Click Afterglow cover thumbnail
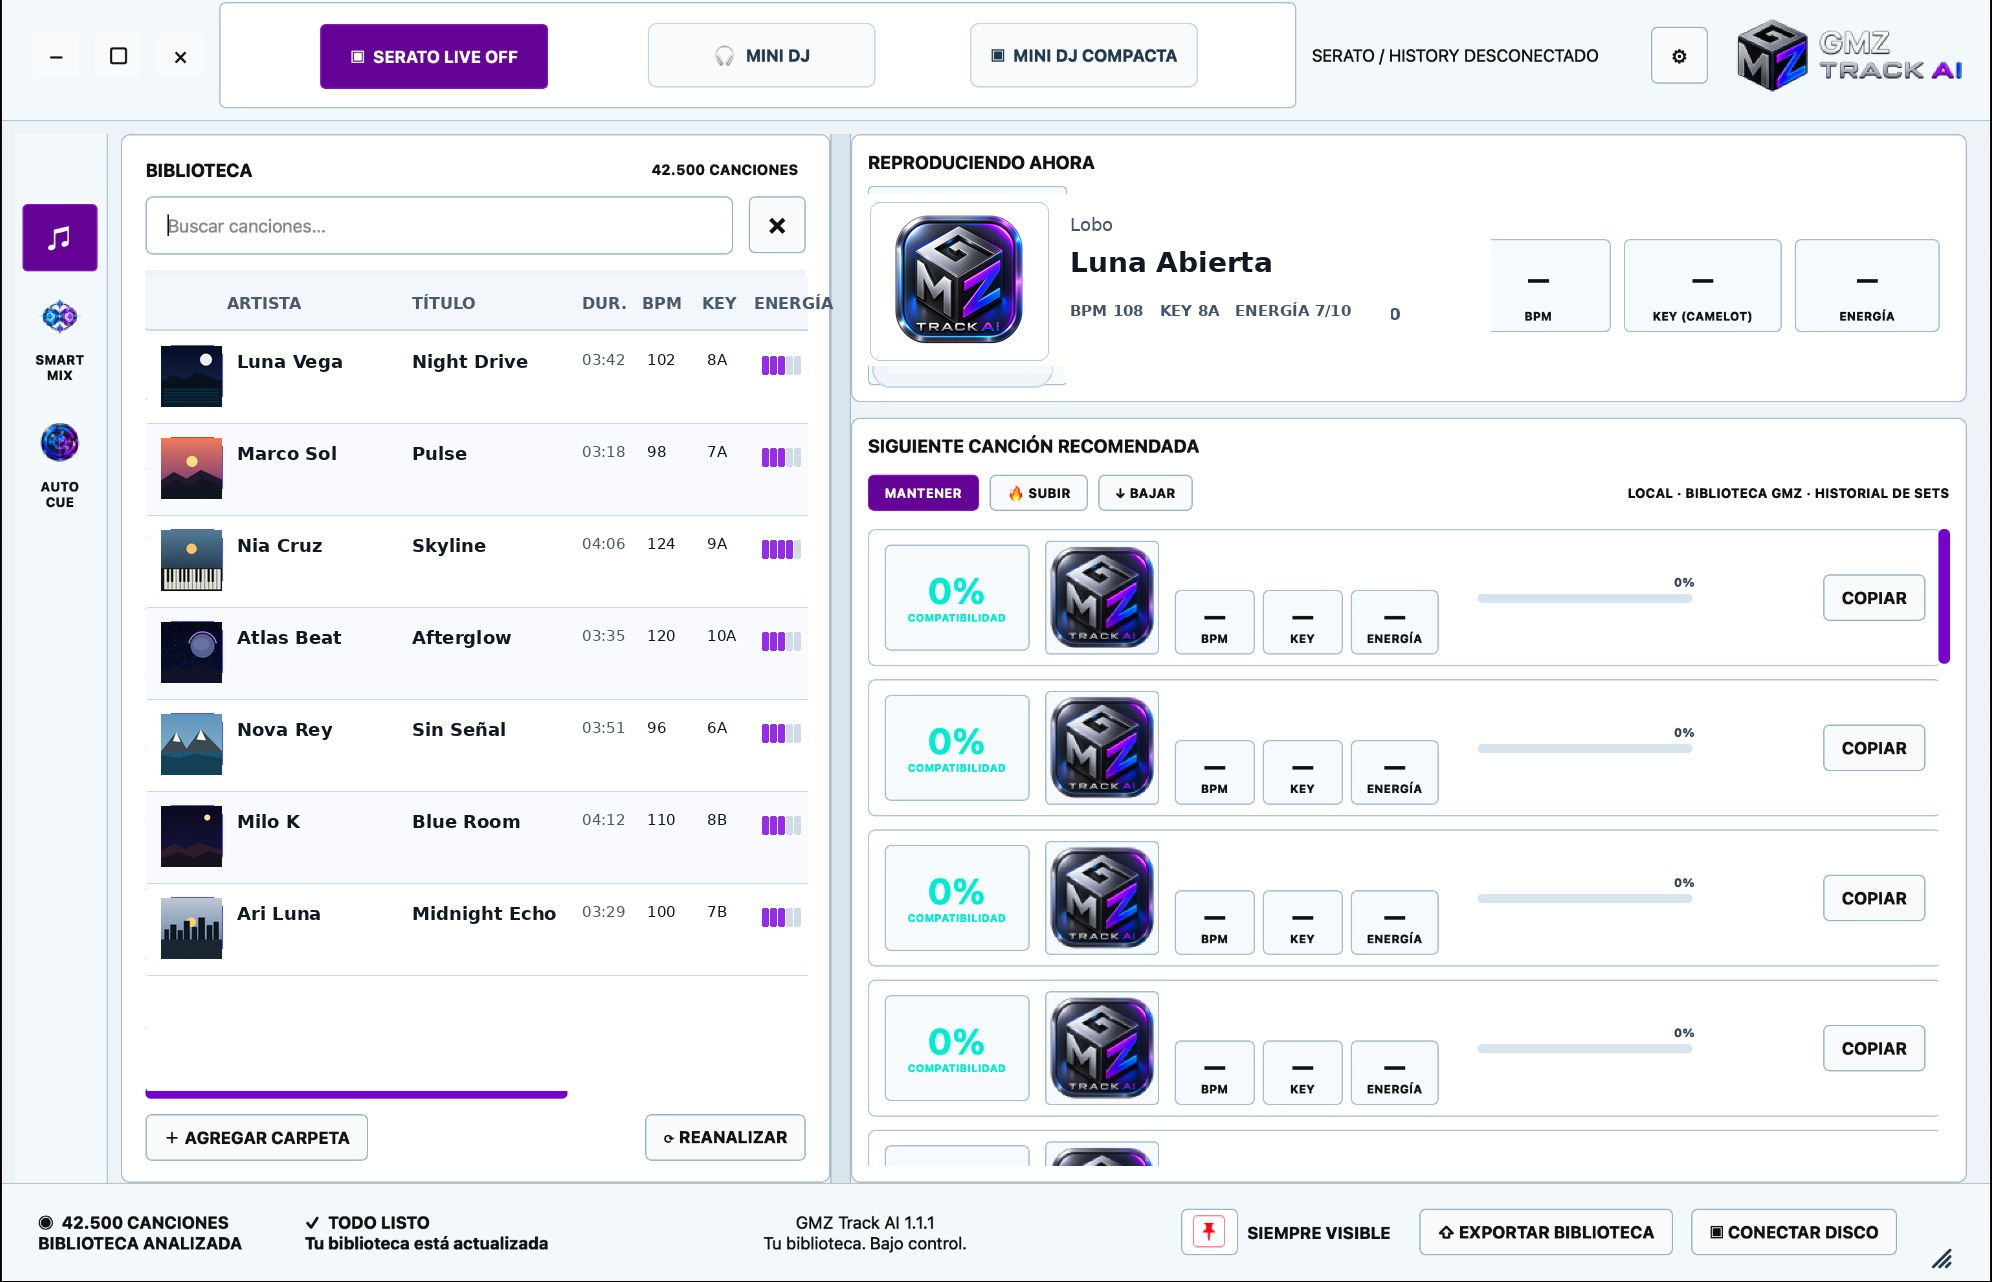Image resolution: width=1992 pixels, height=1282 pixels. coord(191,652)
